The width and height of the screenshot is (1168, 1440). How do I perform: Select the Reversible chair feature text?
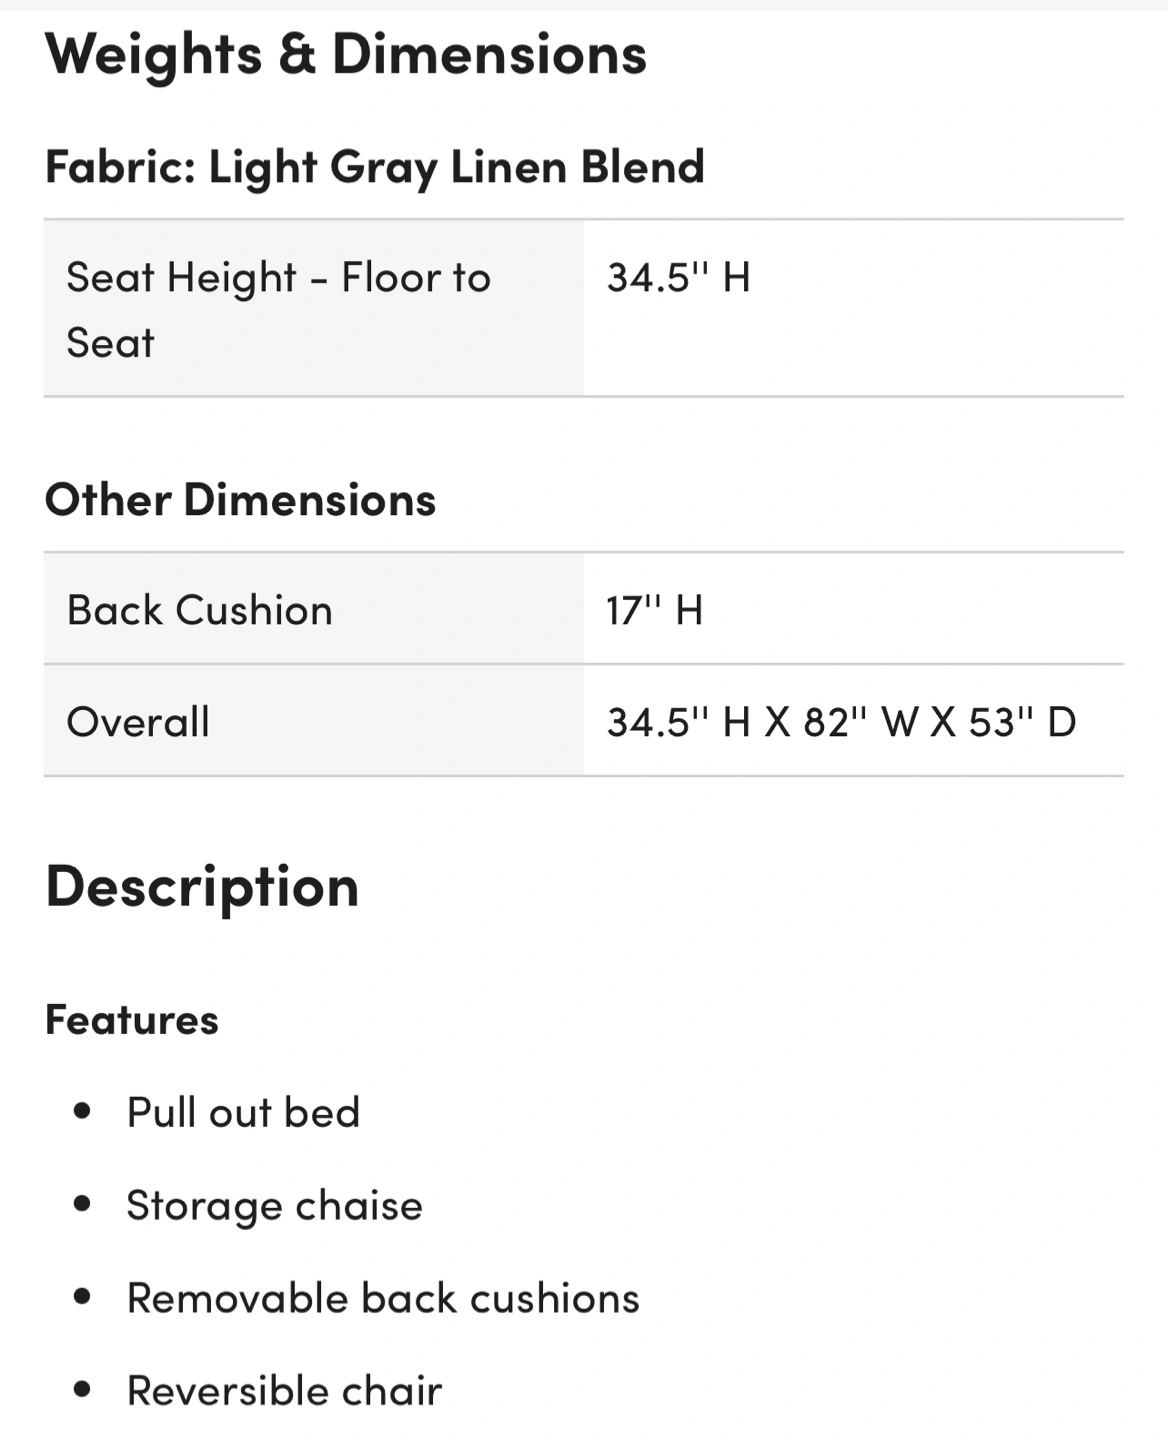point(285,1391)
